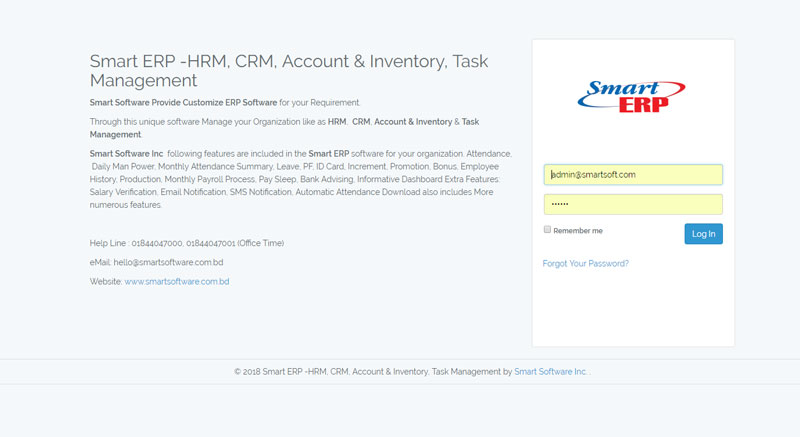The width and height of the screenshot is (800, 437).
Task: Click the Smart ERP page heading
Action: coord(289,70)
